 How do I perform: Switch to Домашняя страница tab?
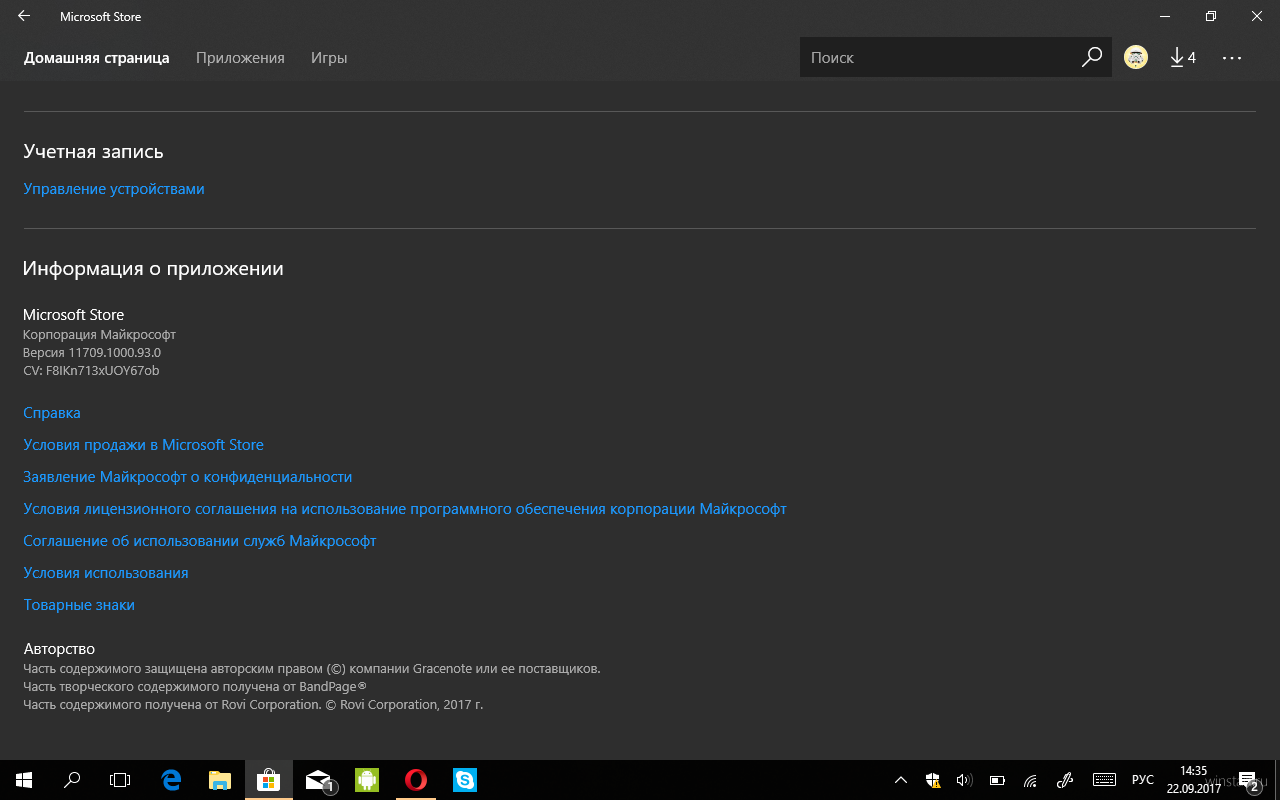tap(97, 58)
